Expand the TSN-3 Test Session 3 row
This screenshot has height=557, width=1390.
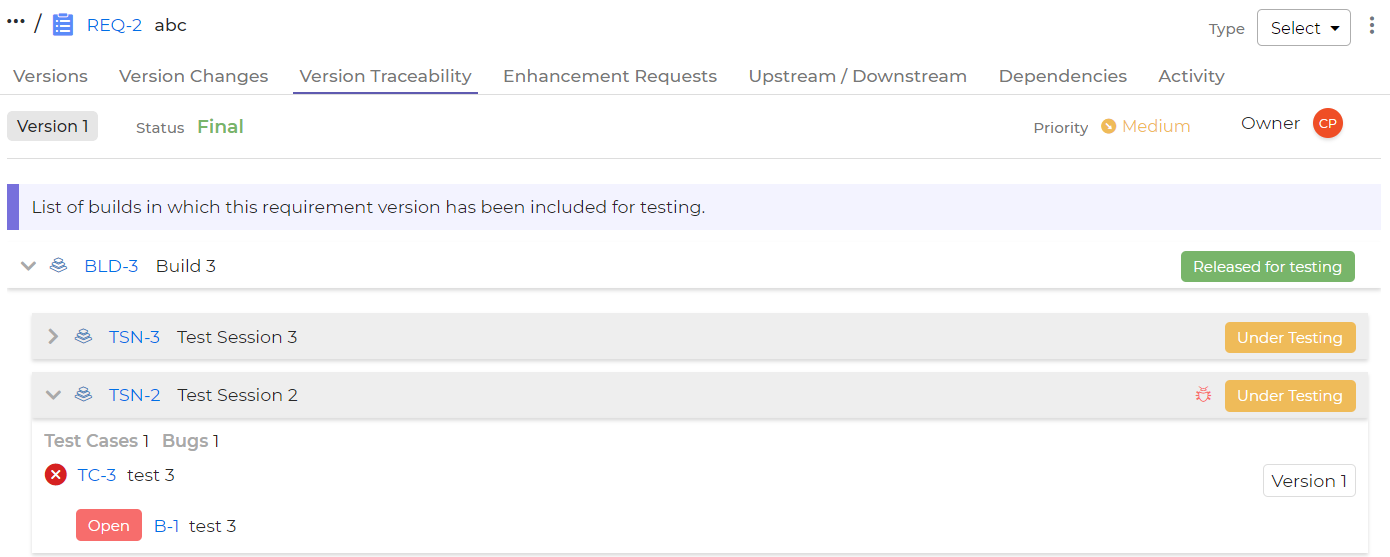54,337
